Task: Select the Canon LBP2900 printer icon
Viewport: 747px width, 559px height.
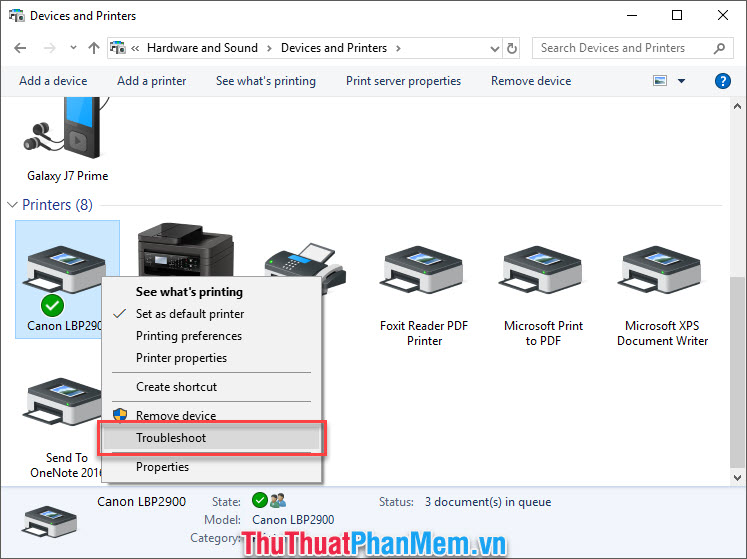Action: tap(66, 270)
